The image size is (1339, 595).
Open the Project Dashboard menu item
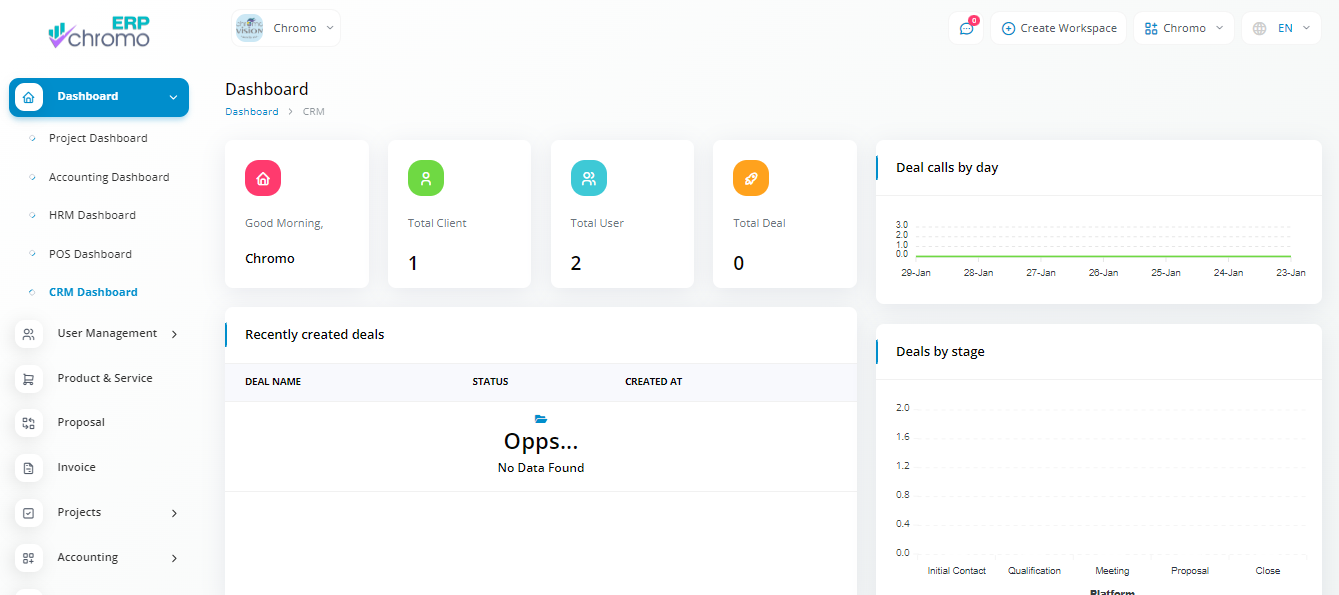(x=98, y=139)
